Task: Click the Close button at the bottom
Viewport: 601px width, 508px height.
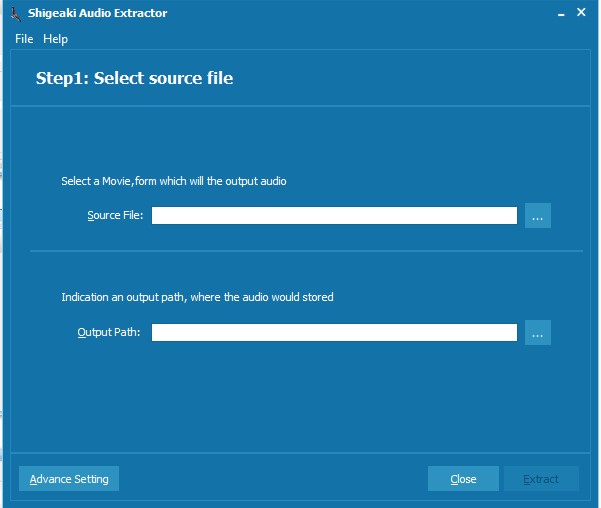Action: point(463,478)
